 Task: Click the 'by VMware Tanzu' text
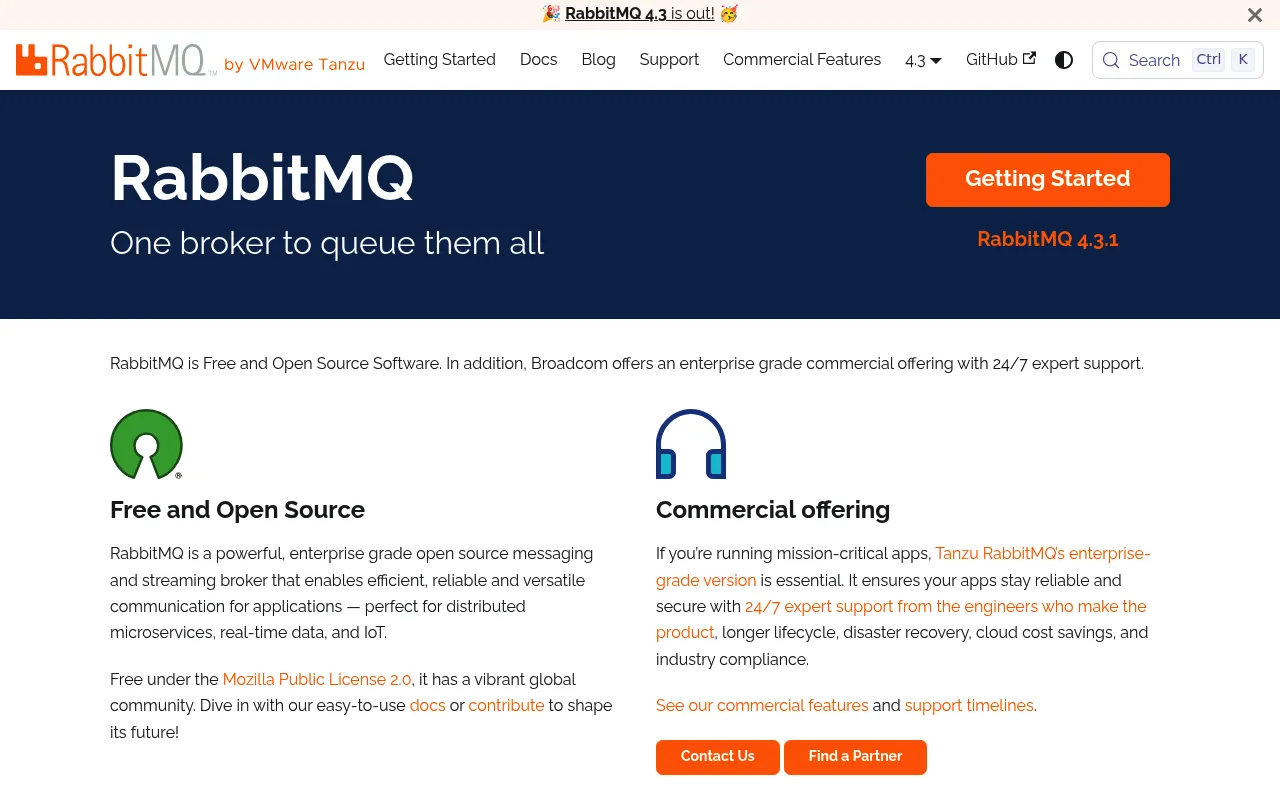294,64
